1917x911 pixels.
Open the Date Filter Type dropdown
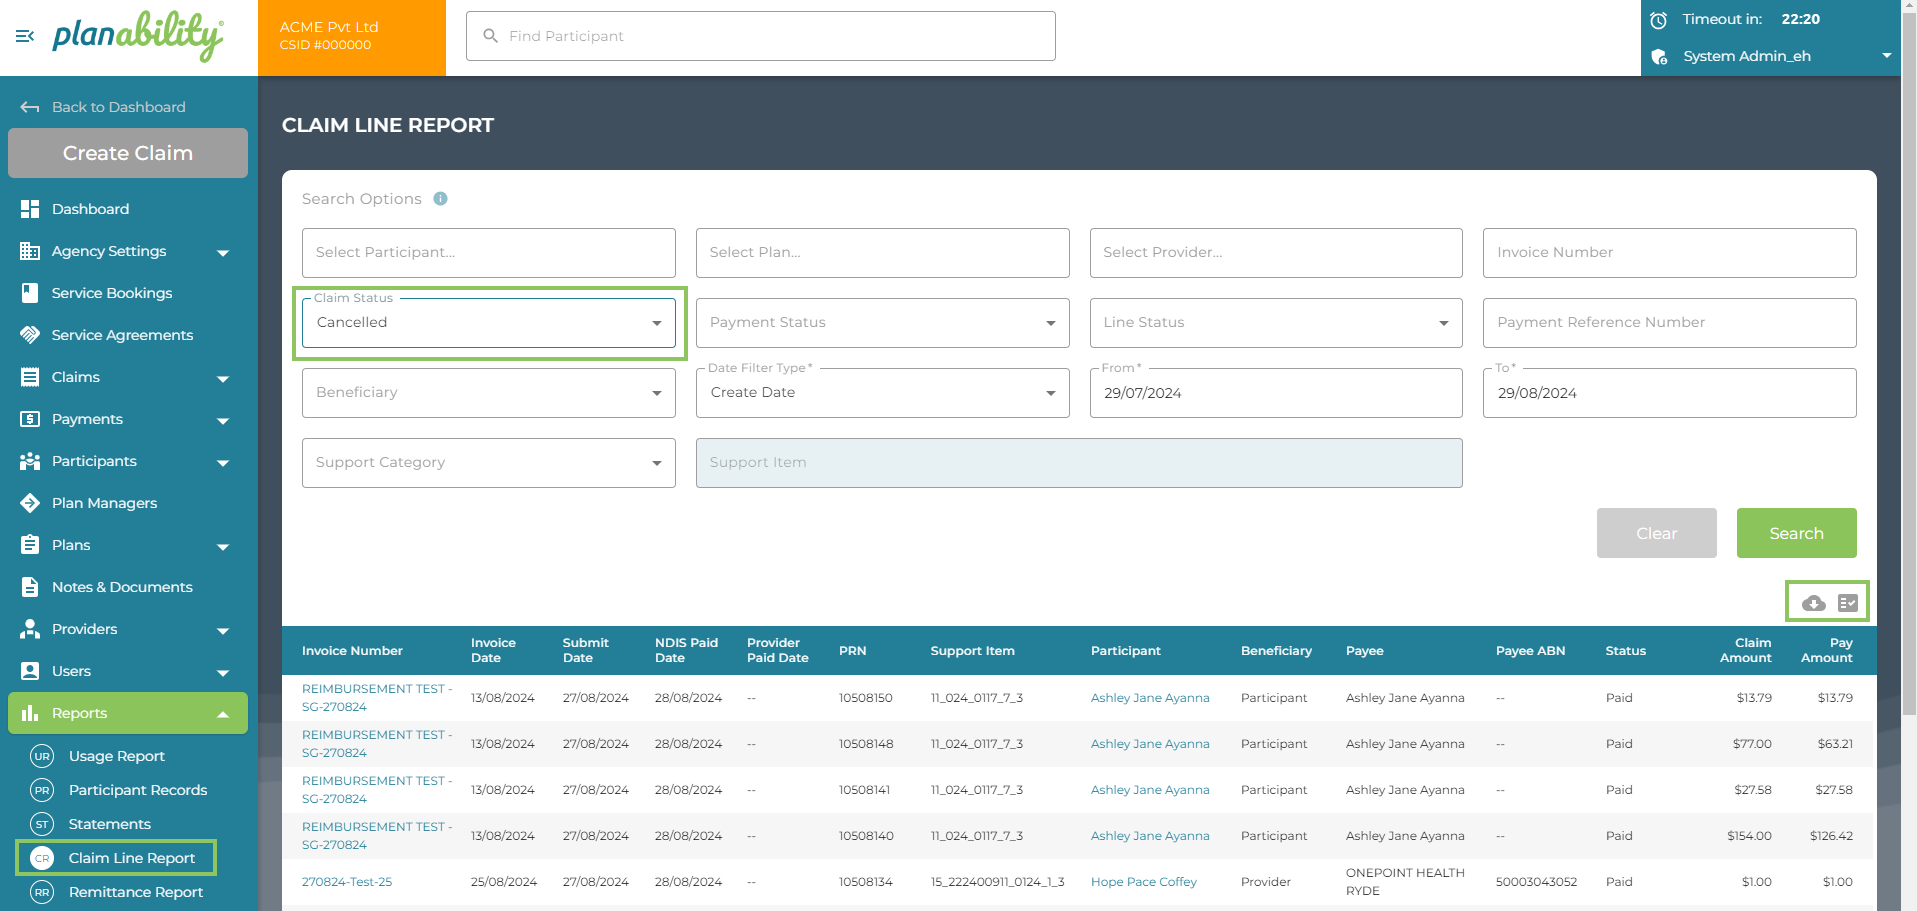tap(882, 393)
